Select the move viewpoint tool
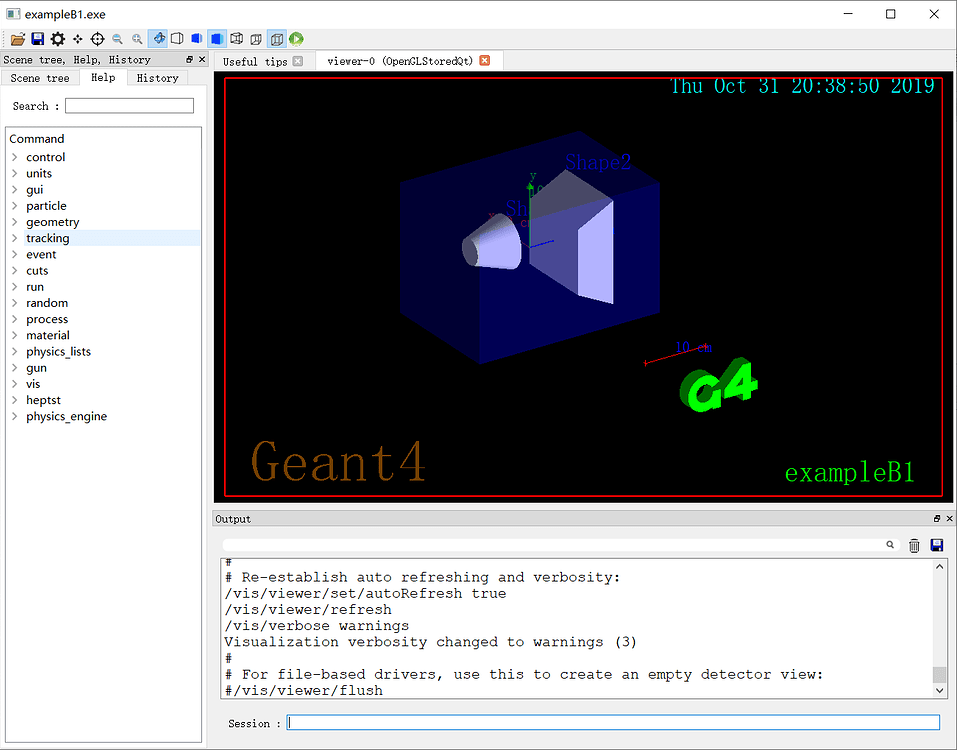This screenshot has width=957, height=750. 78,39
